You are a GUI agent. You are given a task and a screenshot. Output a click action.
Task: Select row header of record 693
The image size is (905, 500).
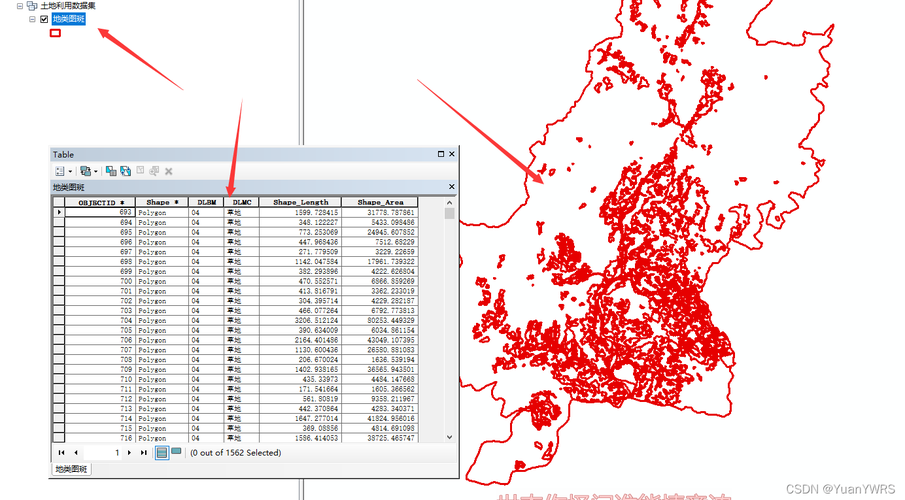[59, 212]
